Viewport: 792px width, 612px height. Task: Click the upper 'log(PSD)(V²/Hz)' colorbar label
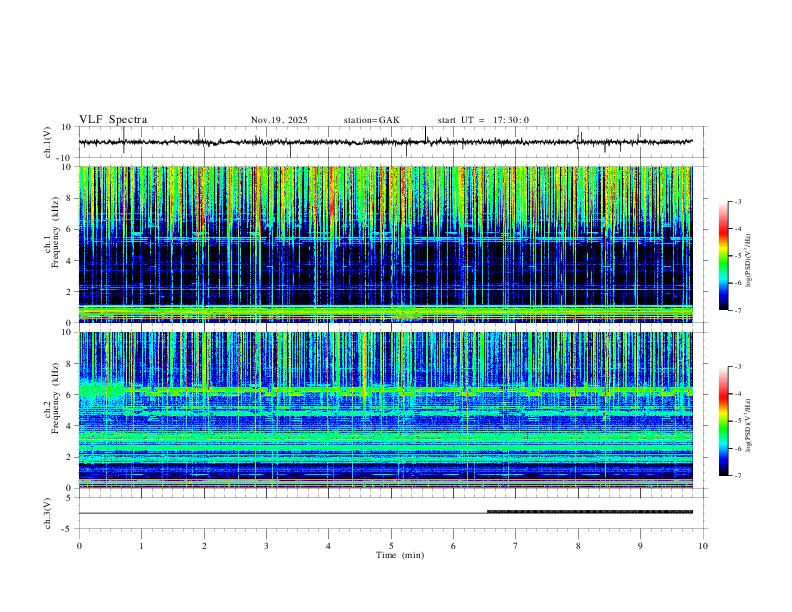pos(749,261)
